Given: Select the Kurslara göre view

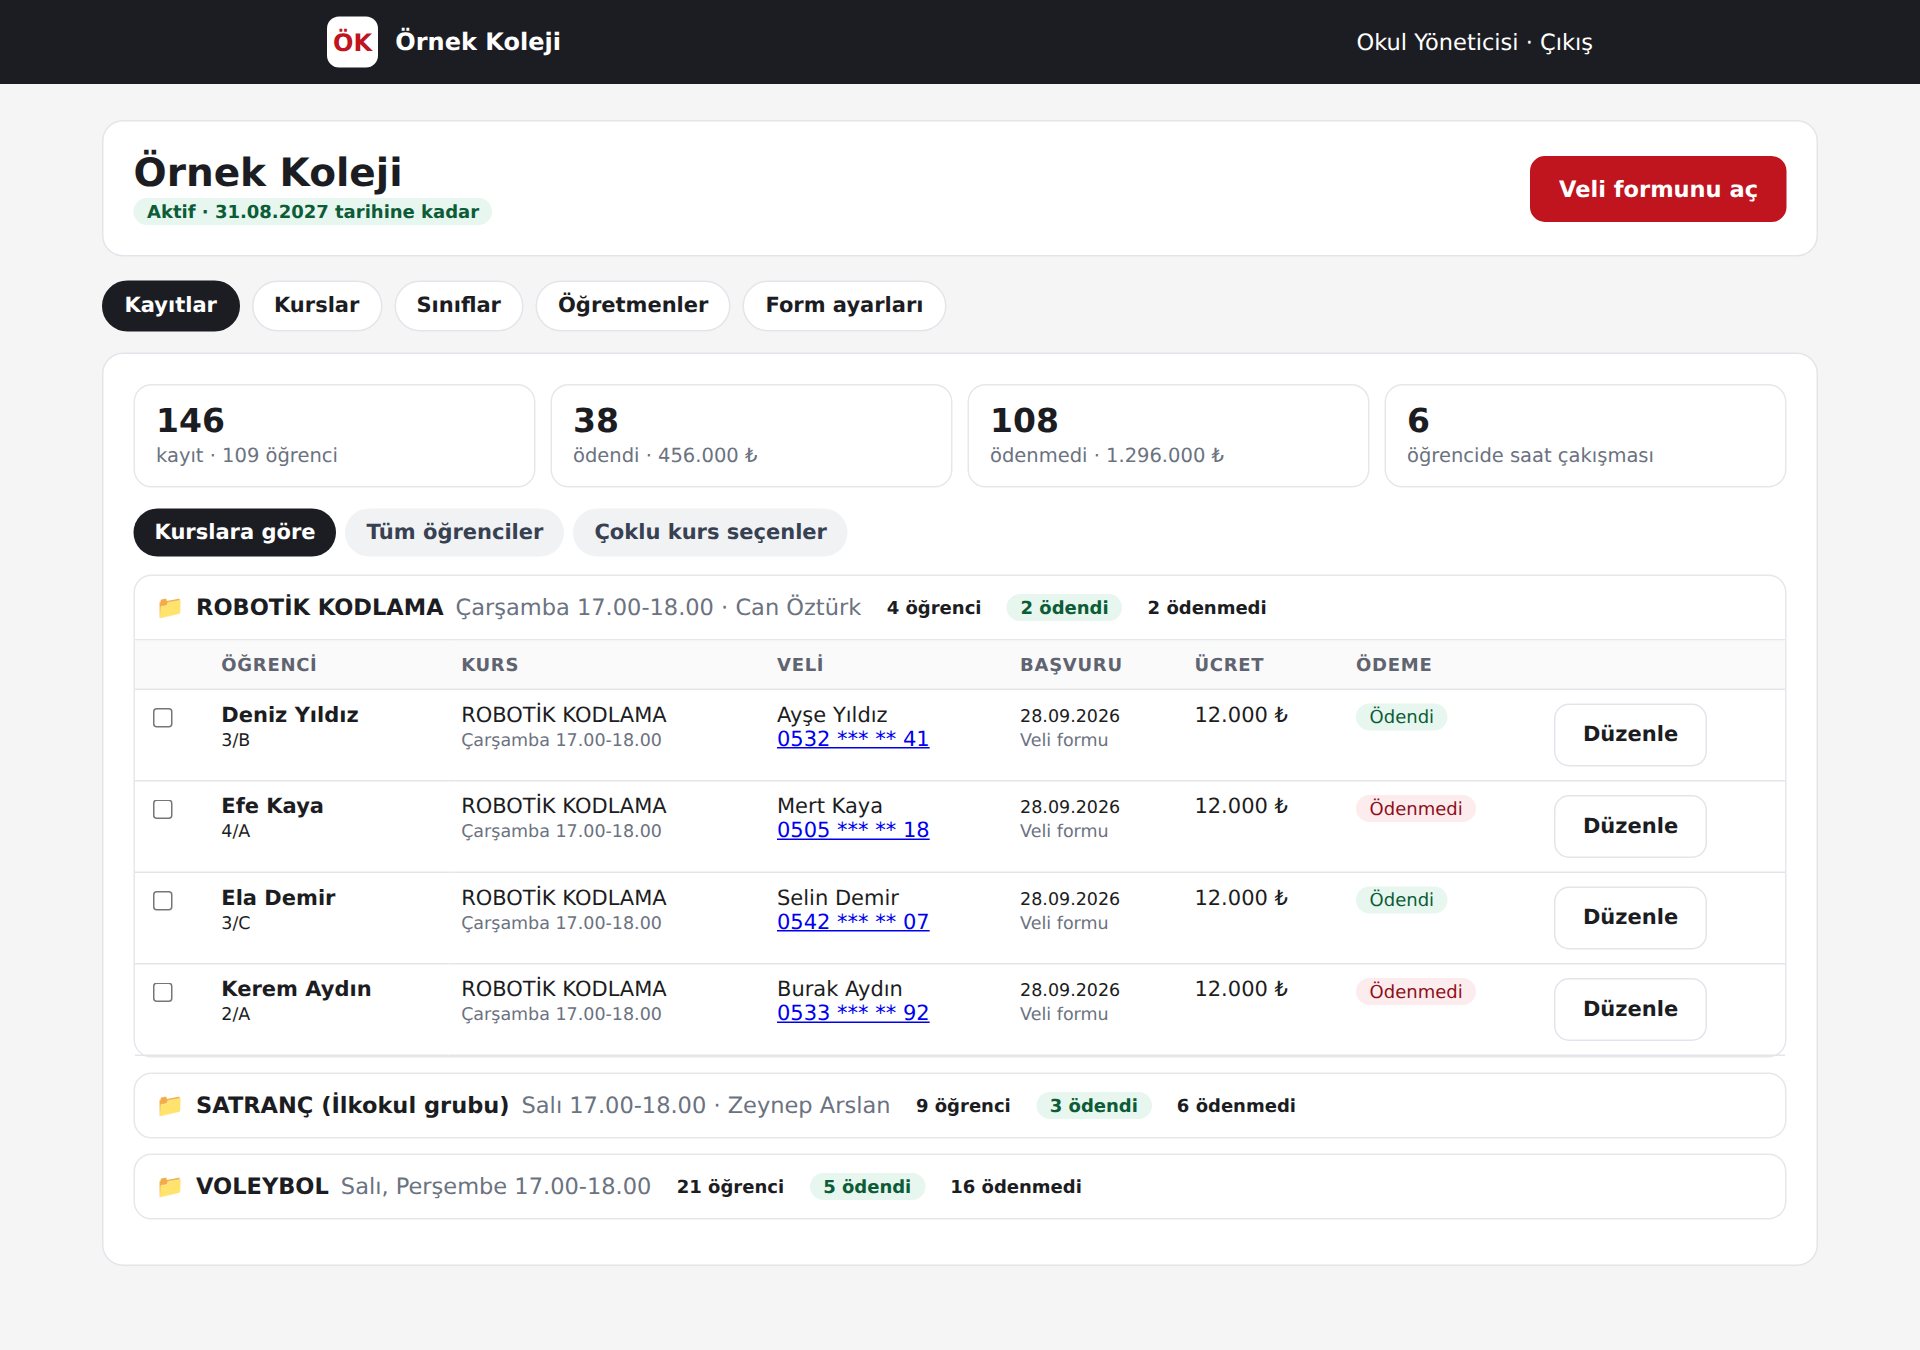Looking at the screenshot, I should tap(235, 532).
